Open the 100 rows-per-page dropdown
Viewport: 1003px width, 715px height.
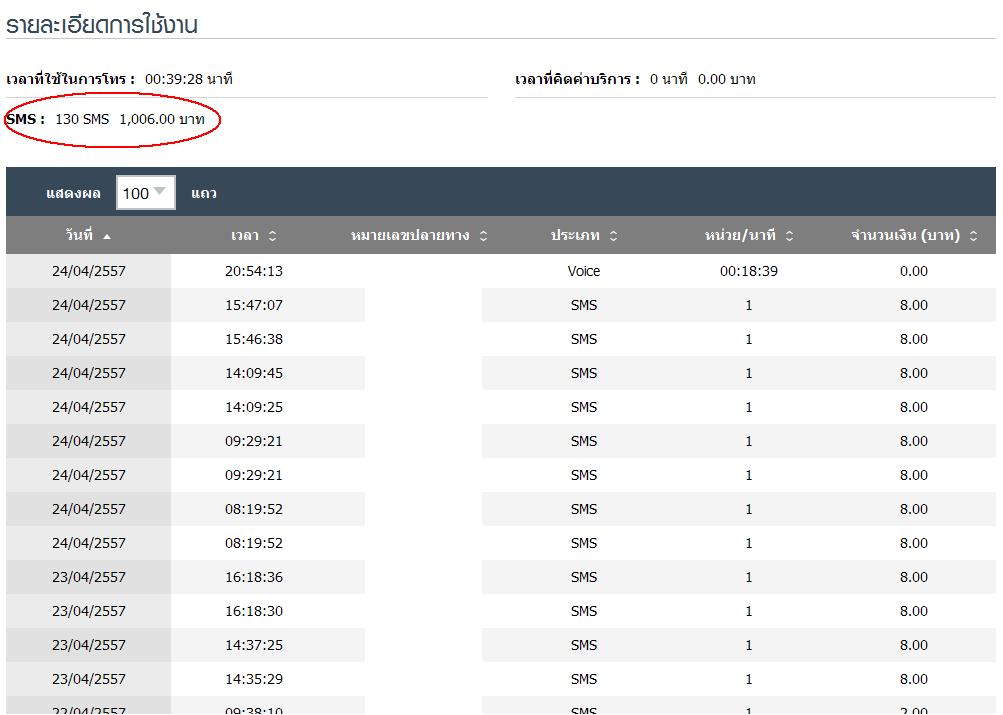pos(146,192)
